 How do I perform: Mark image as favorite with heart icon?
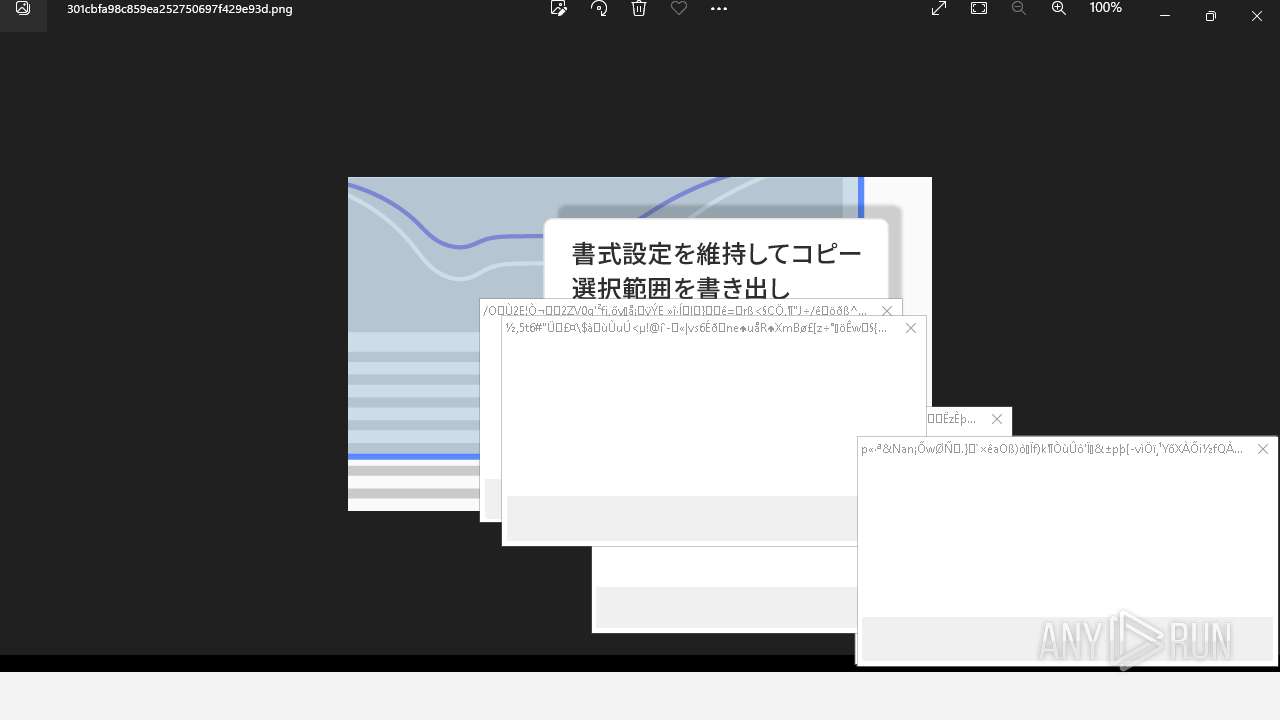679,9
